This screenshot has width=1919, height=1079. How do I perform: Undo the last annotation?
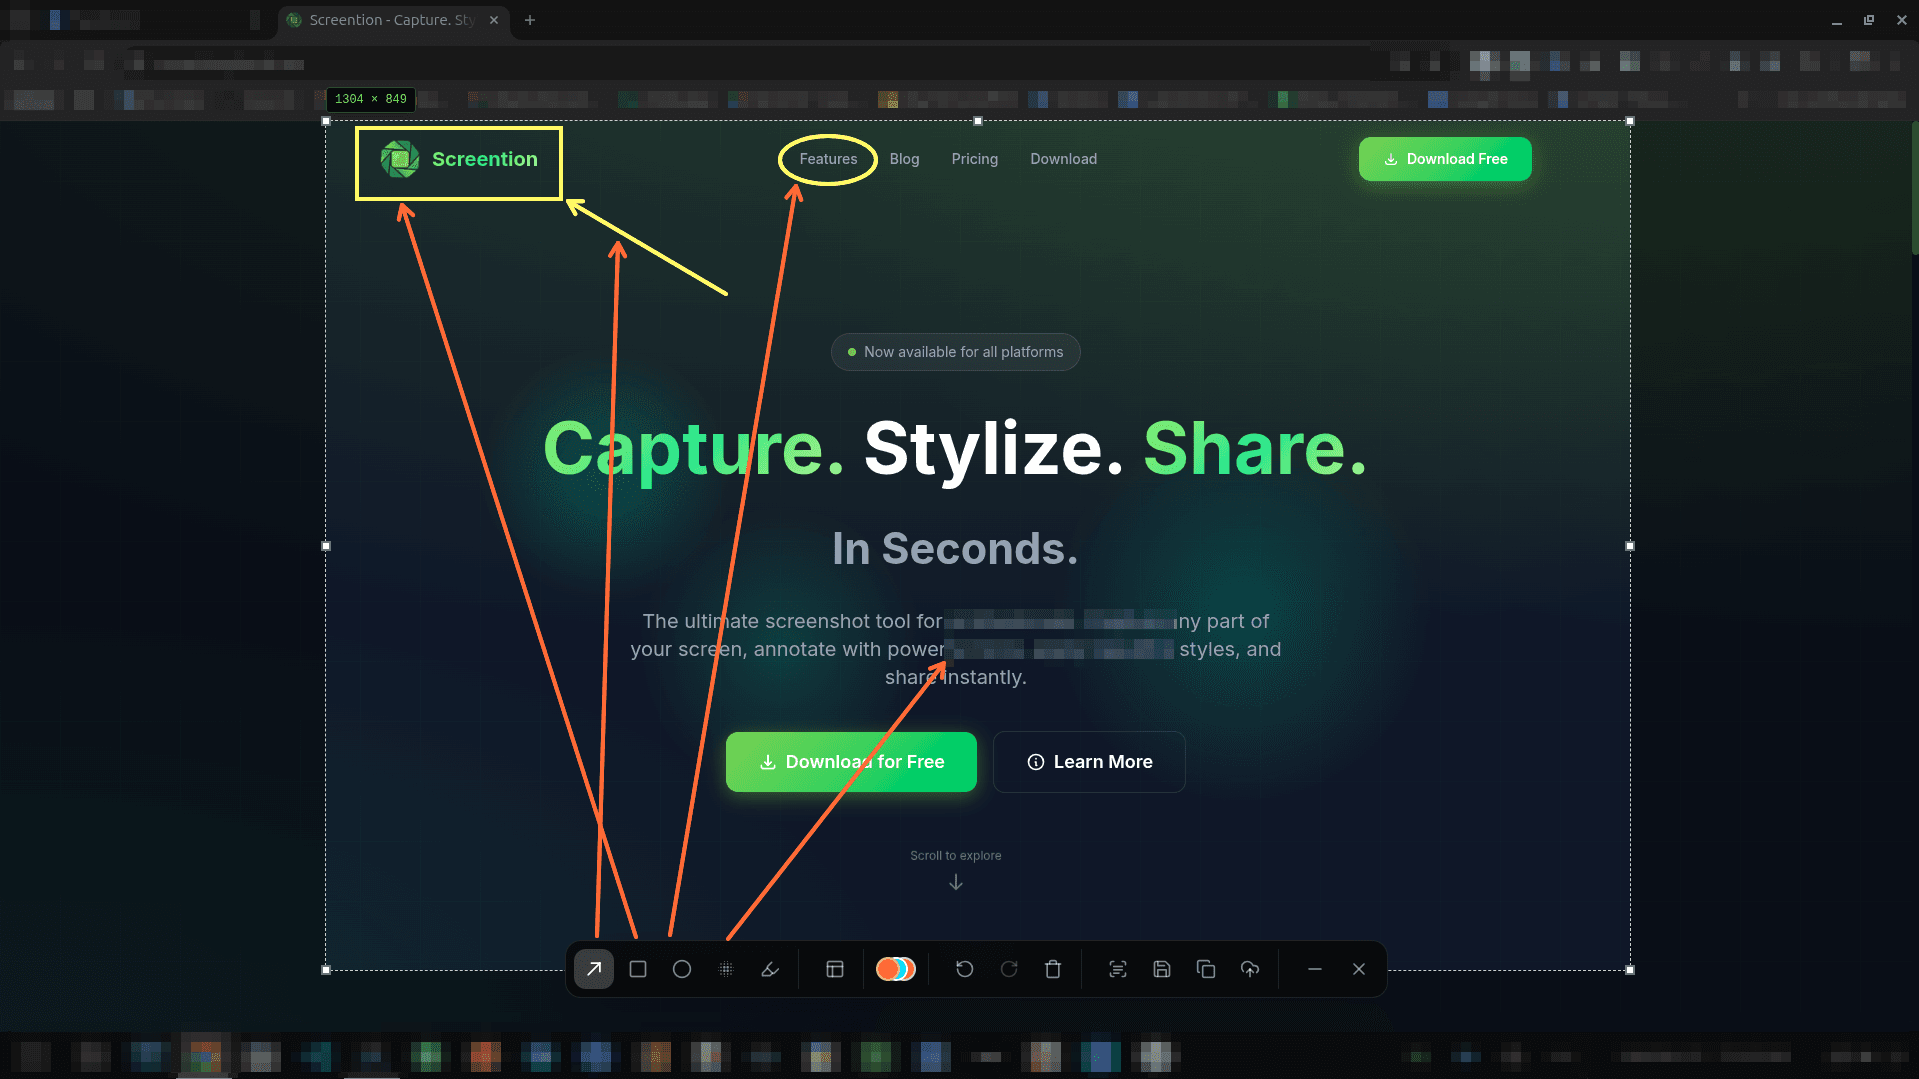point(965,969)
